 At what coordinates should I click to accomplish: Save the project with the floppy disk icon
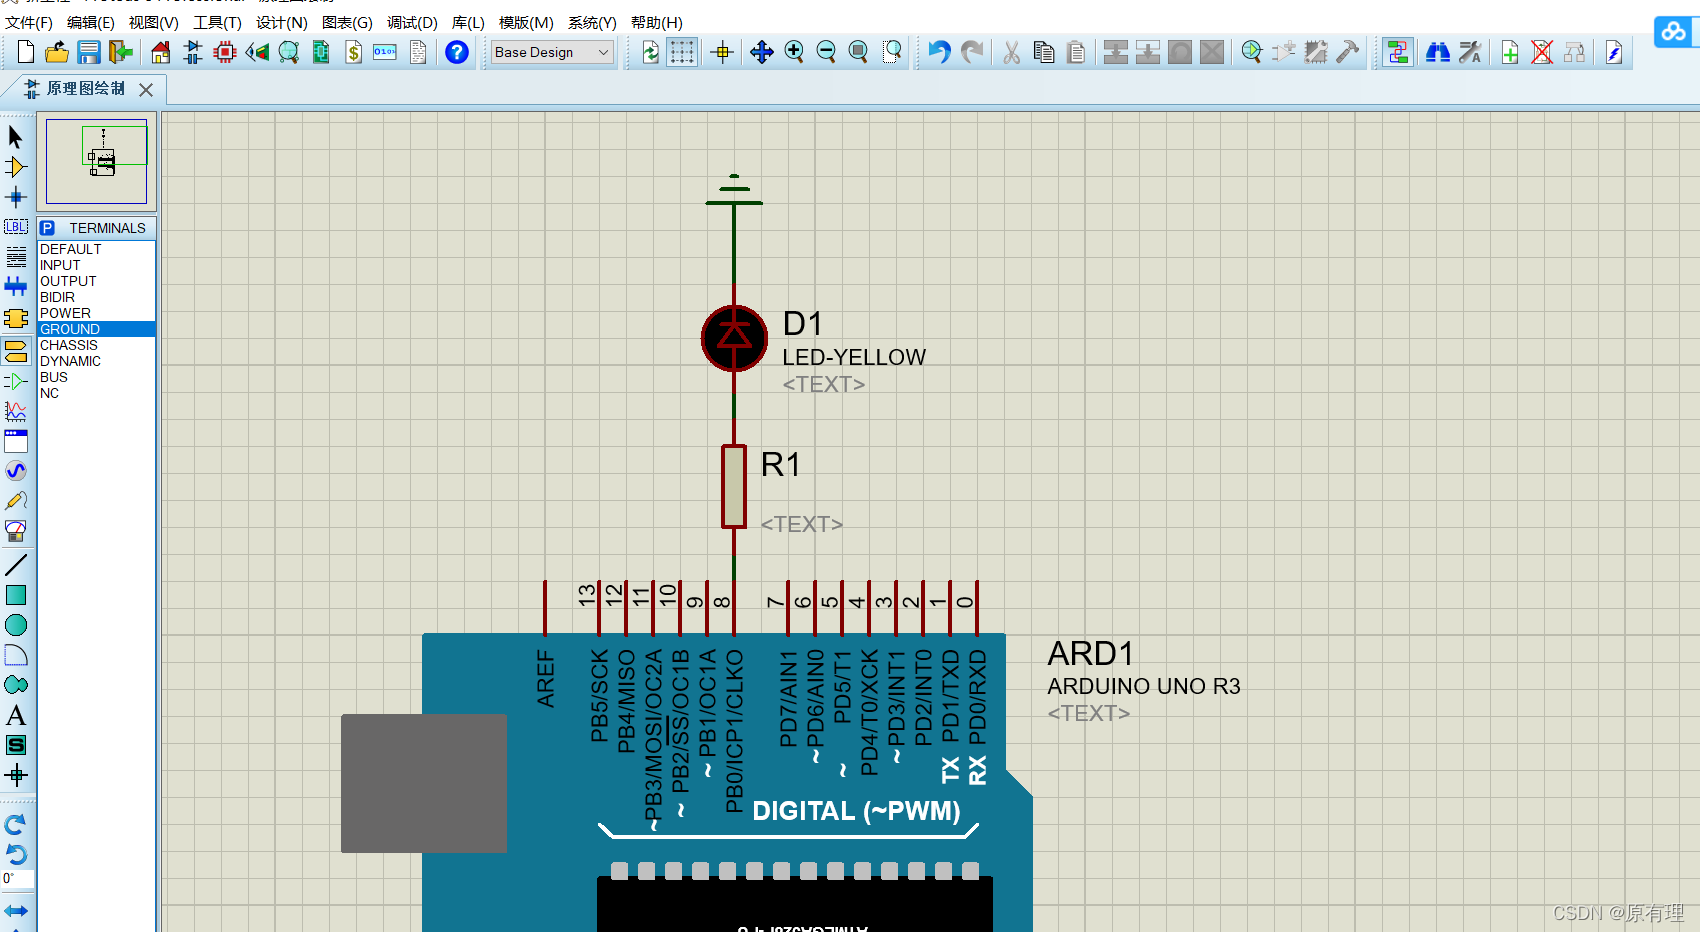tap(89, 52)
